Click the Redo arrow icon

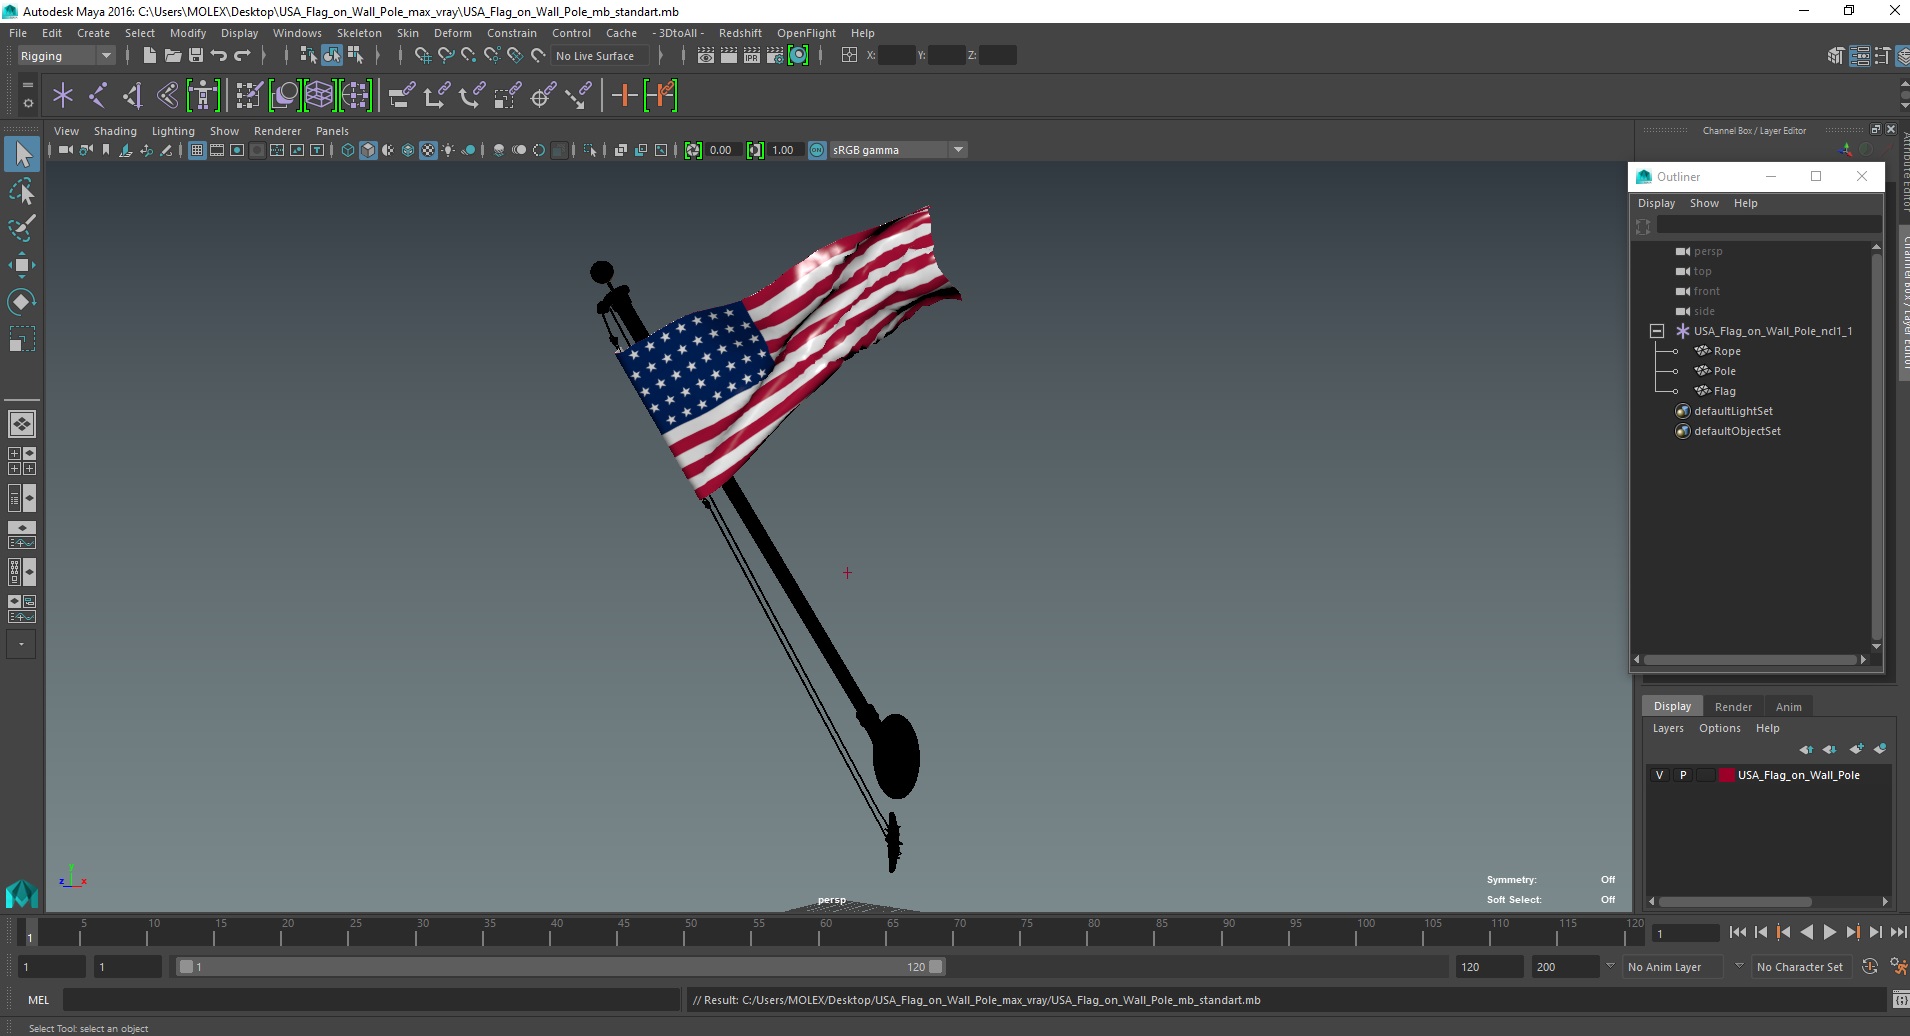pos(242,56)
